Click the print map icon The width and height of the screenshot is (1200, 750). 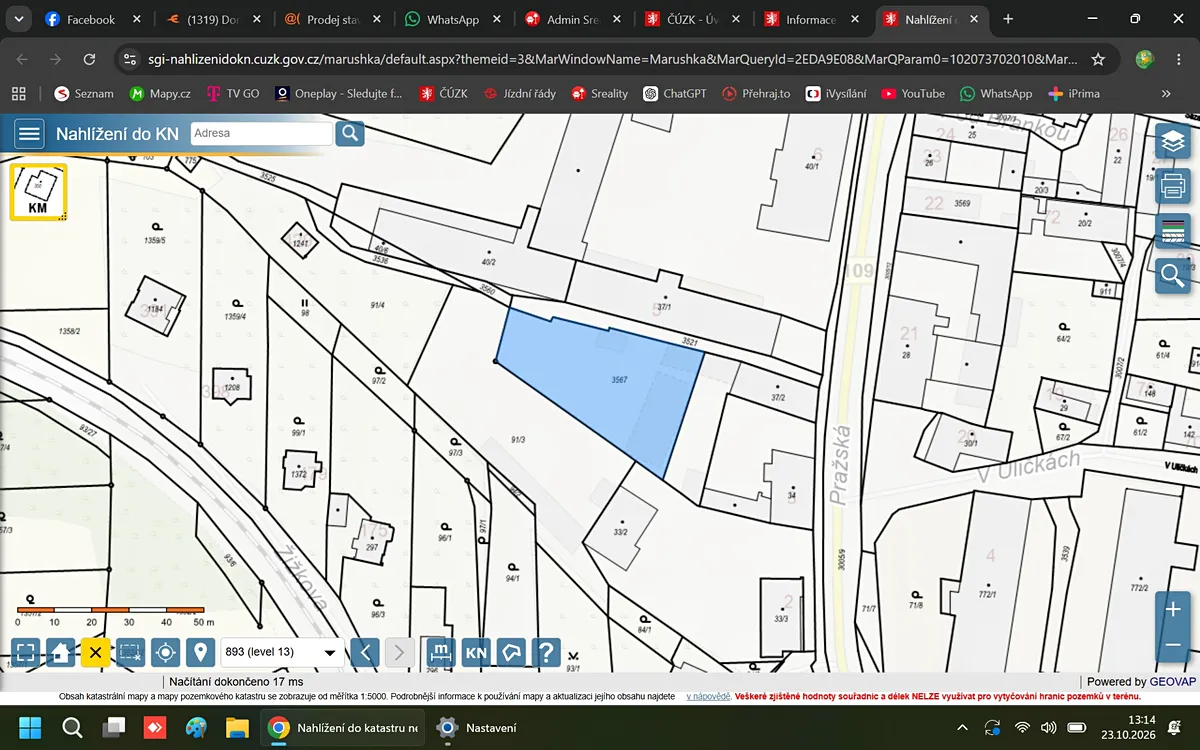tap(1173, 186)
